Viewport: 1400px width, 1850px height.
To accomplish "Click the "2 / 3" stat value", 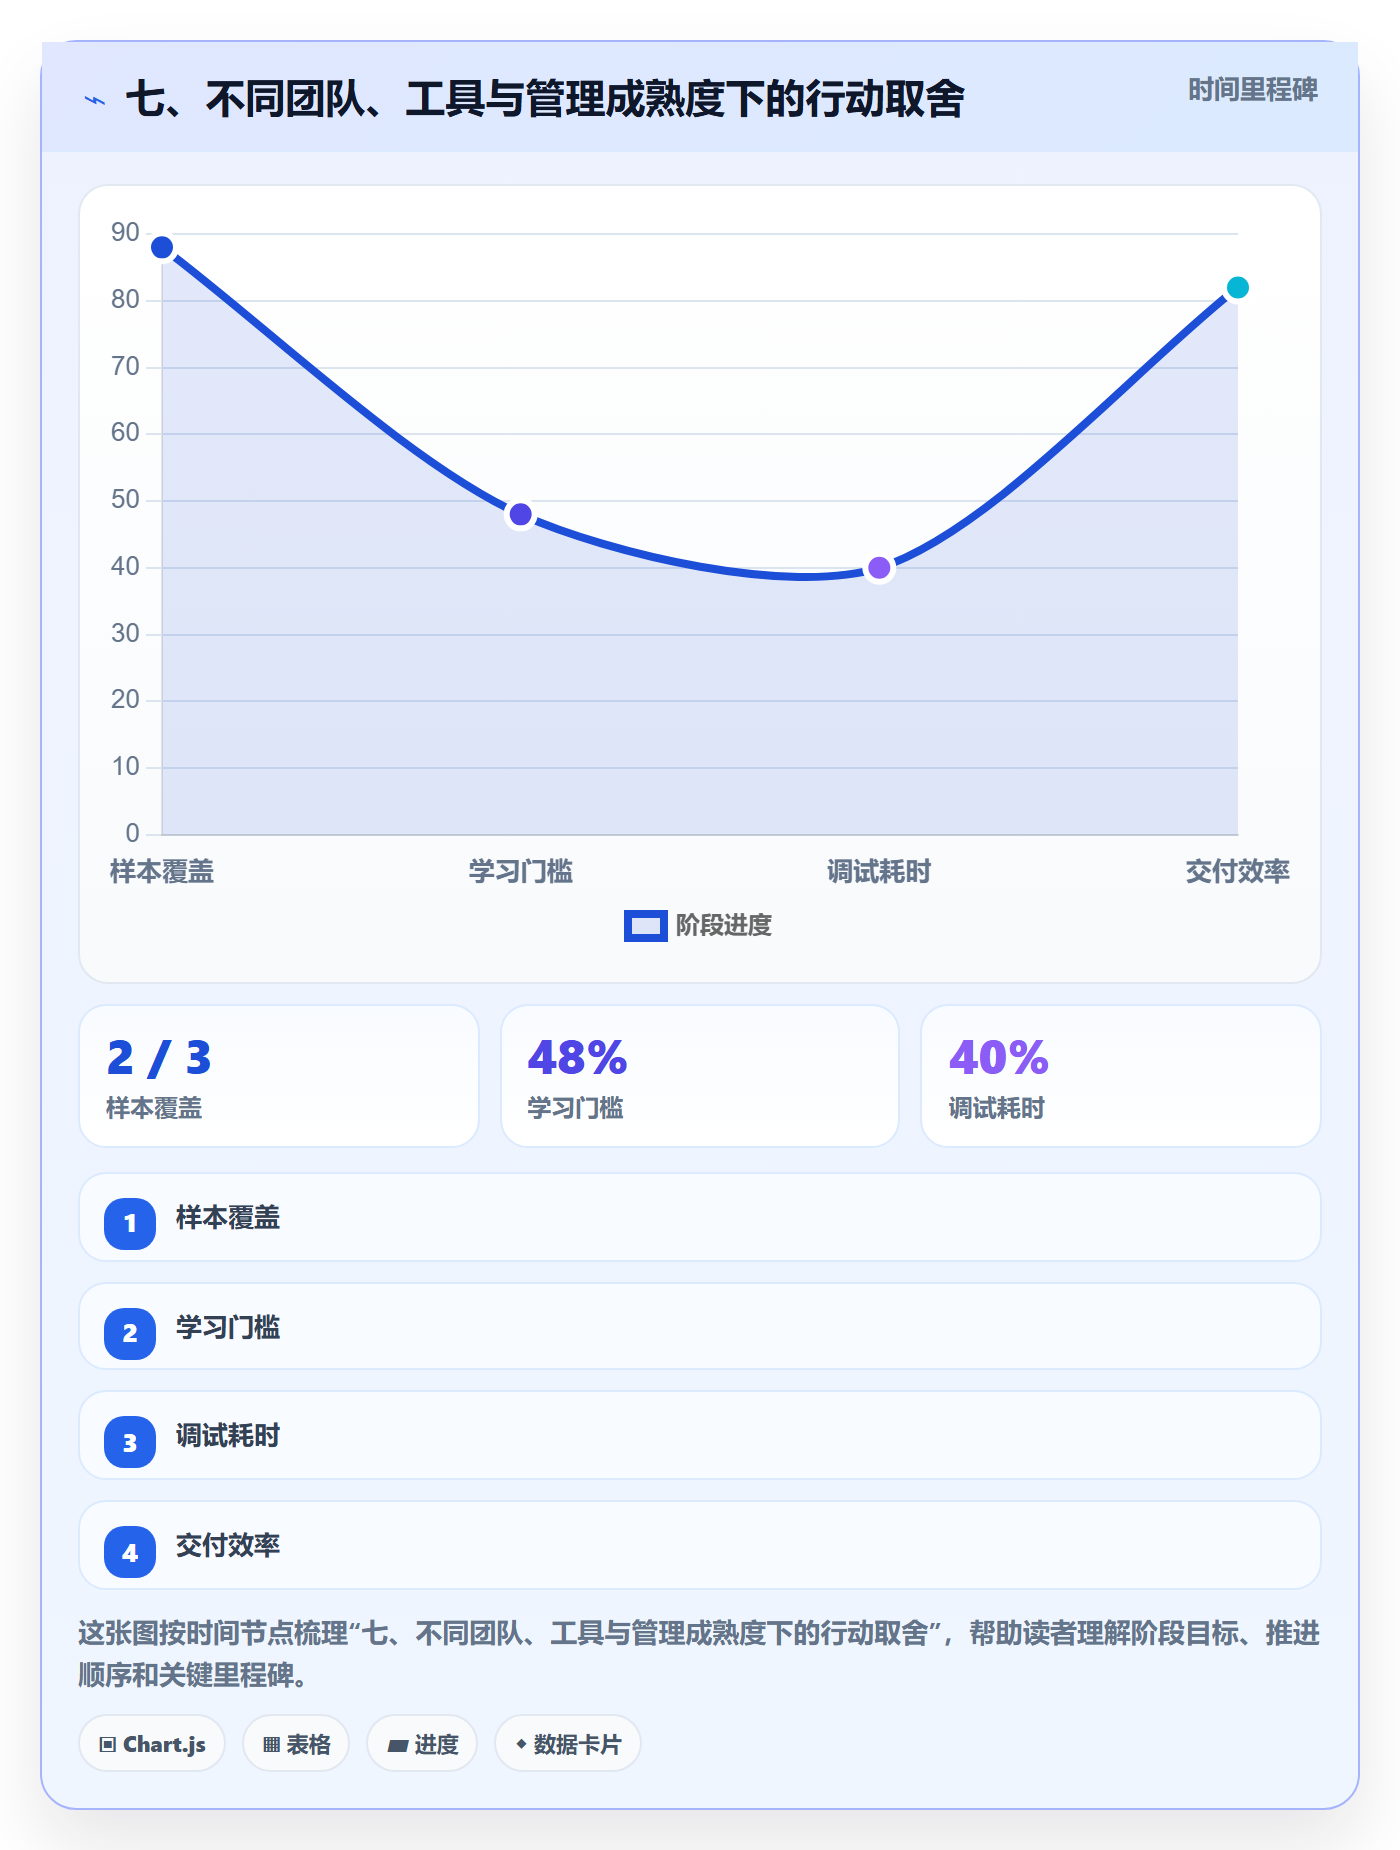I will coord(159,1058).
